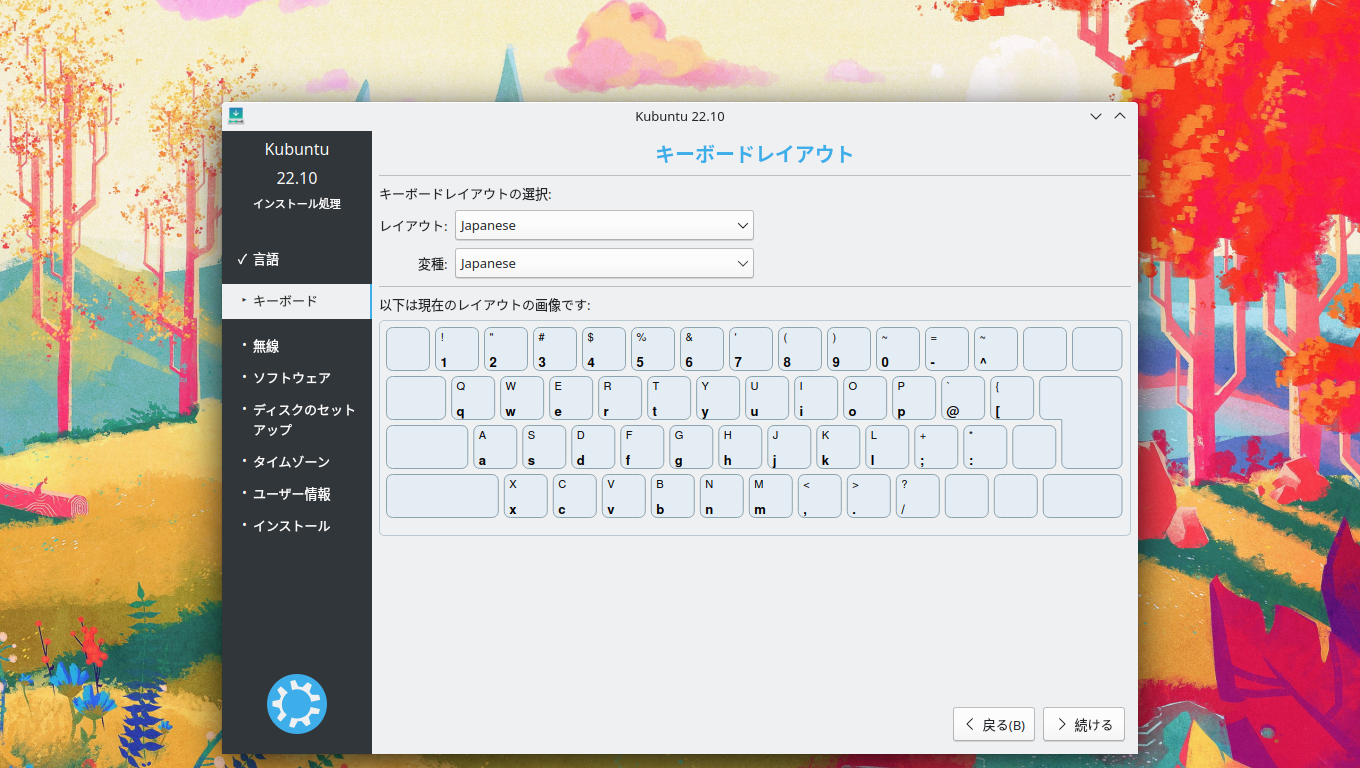Click the I key in keyboard preview
The image size is (1360, 768).
[x=816, y=398]
